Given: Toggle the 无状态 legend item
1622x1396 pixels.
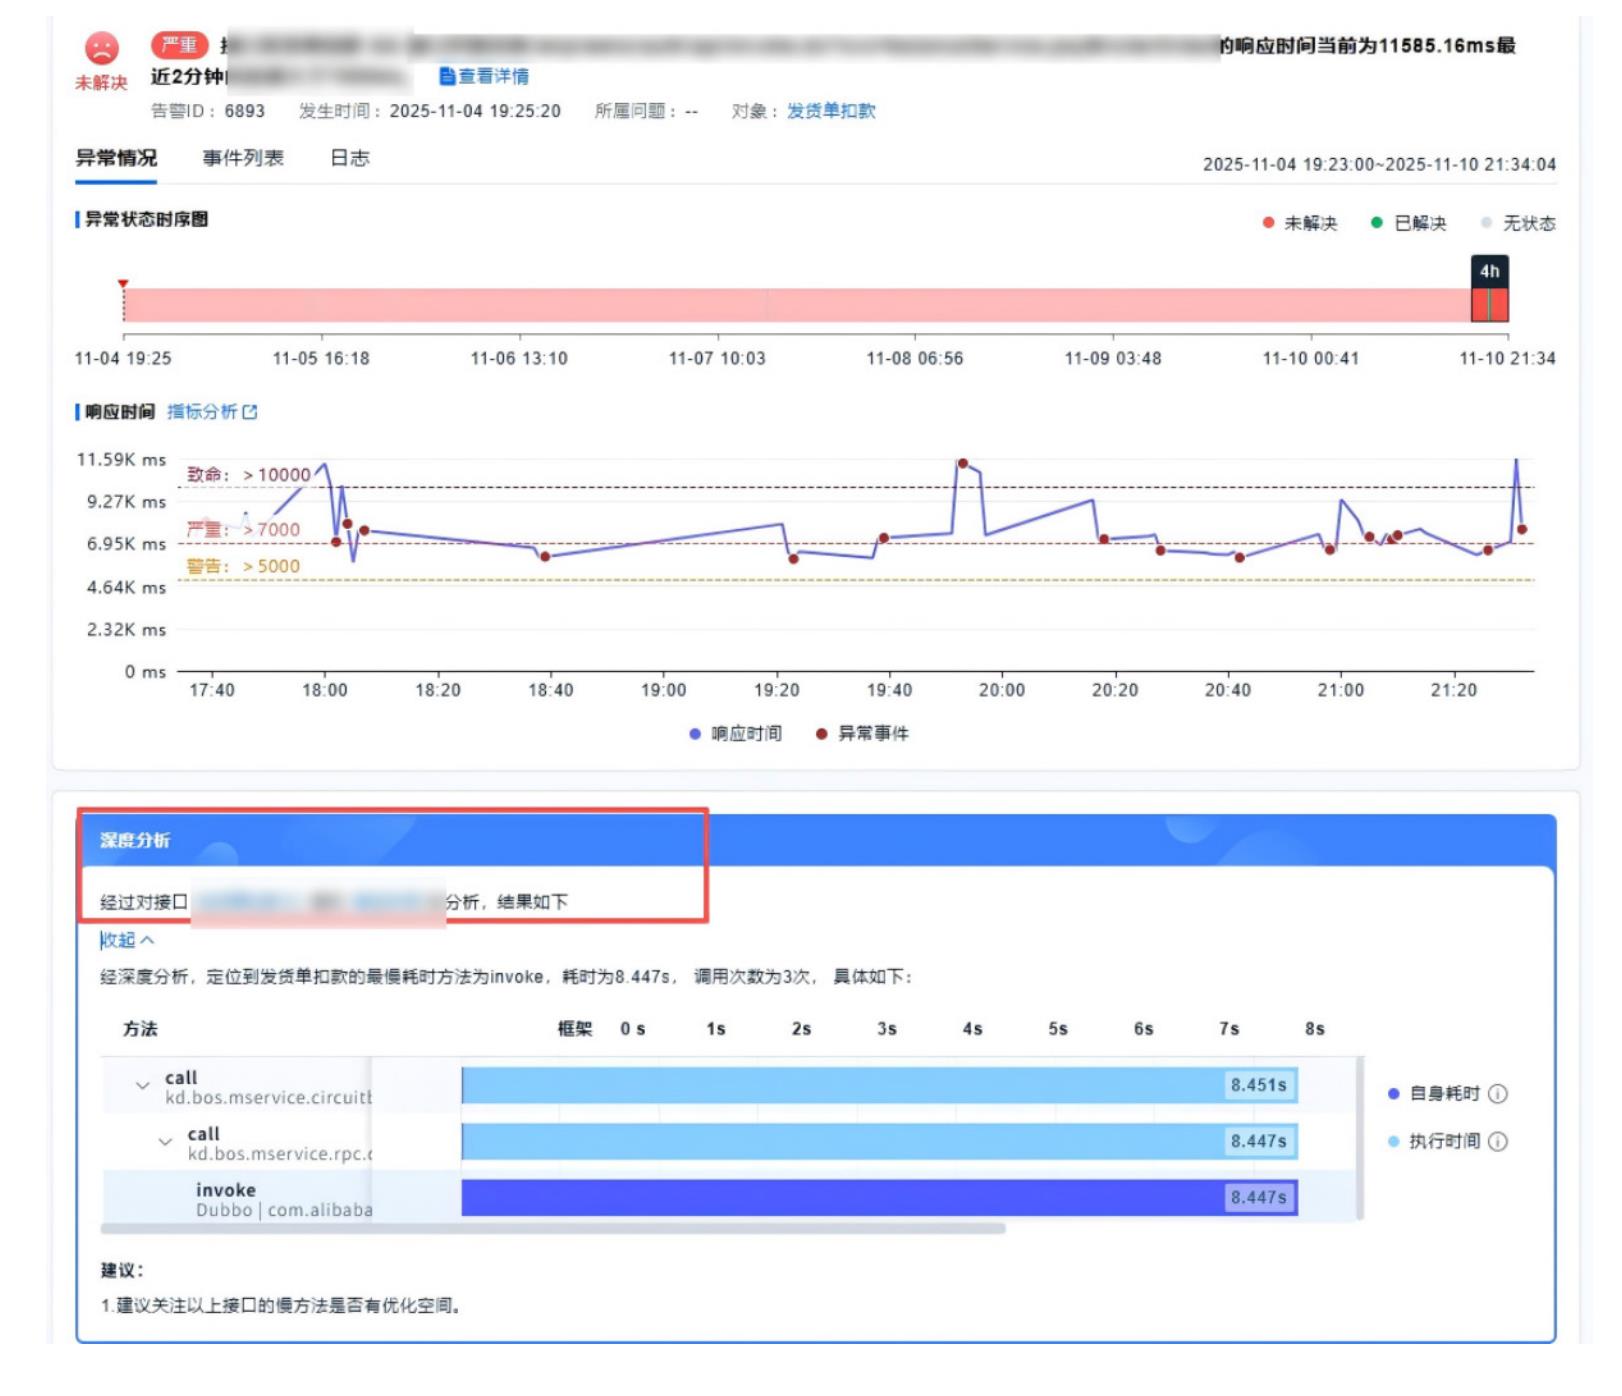Looking at the screenshot, I should (1518, 223).
